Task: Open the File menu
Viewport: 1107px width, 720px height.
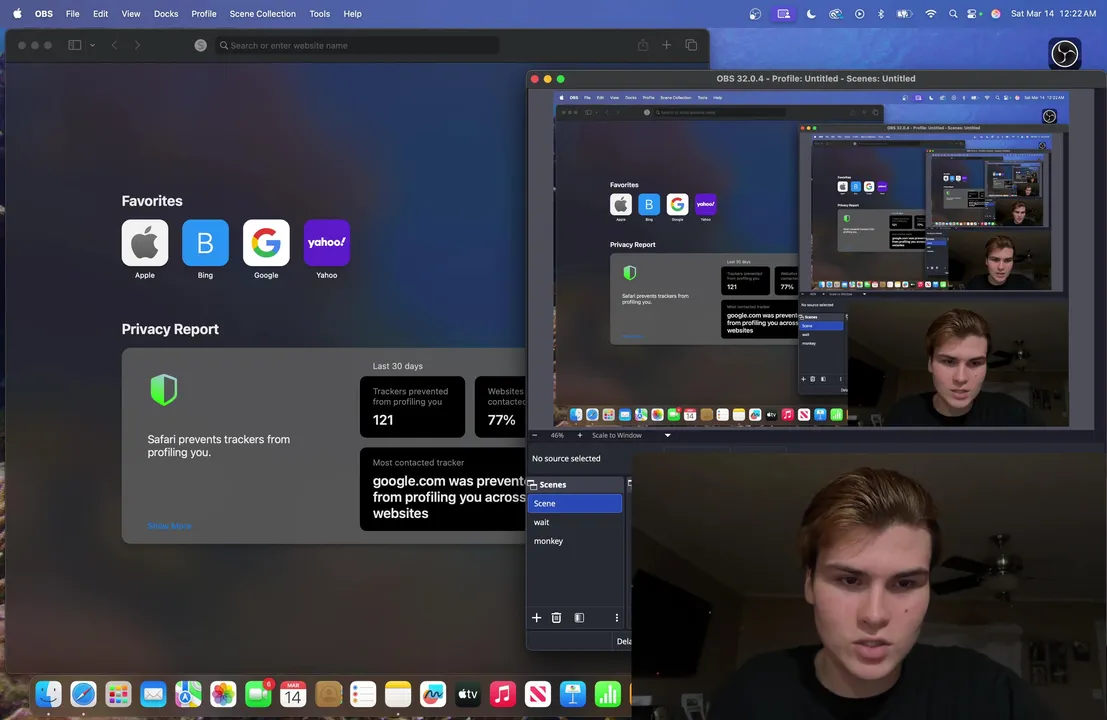Action: [73, 13]
